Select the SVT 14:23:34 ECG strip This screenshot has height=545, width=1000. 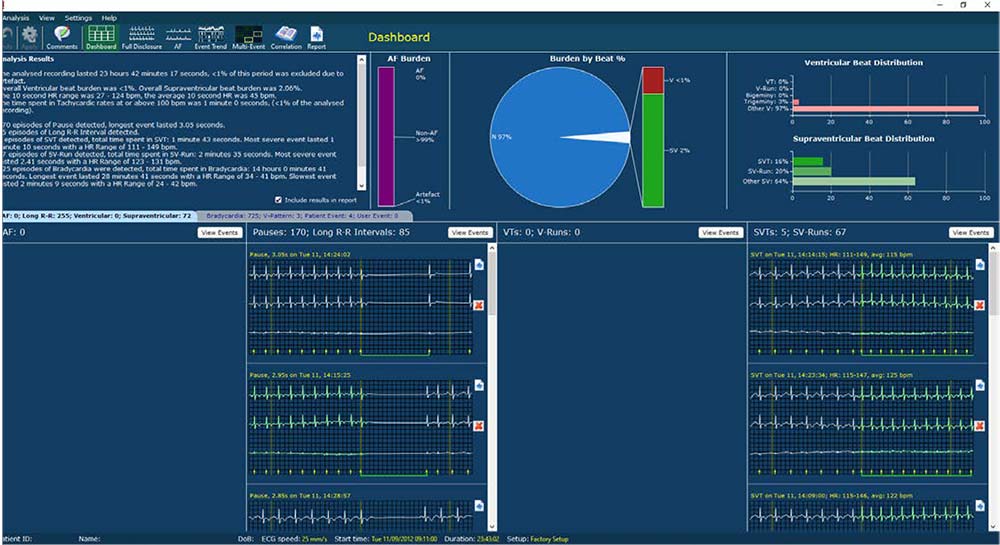tap(862, 428)
